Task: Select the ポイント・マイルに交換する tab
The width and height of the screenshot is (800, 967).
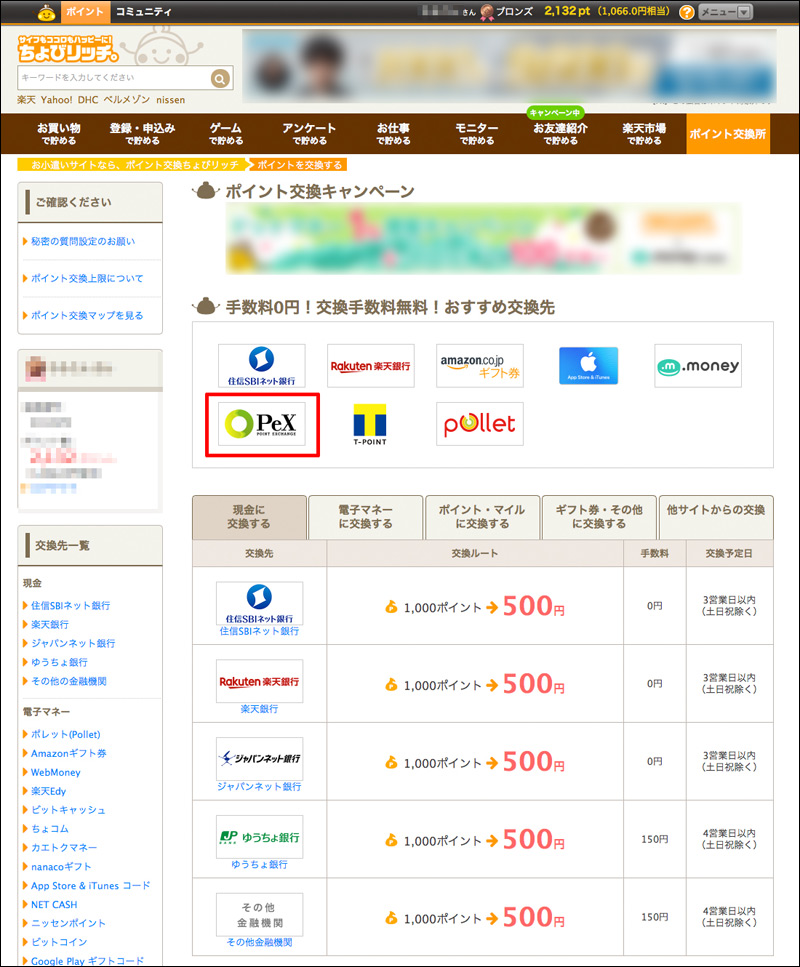Action: [x=482, y=517]
